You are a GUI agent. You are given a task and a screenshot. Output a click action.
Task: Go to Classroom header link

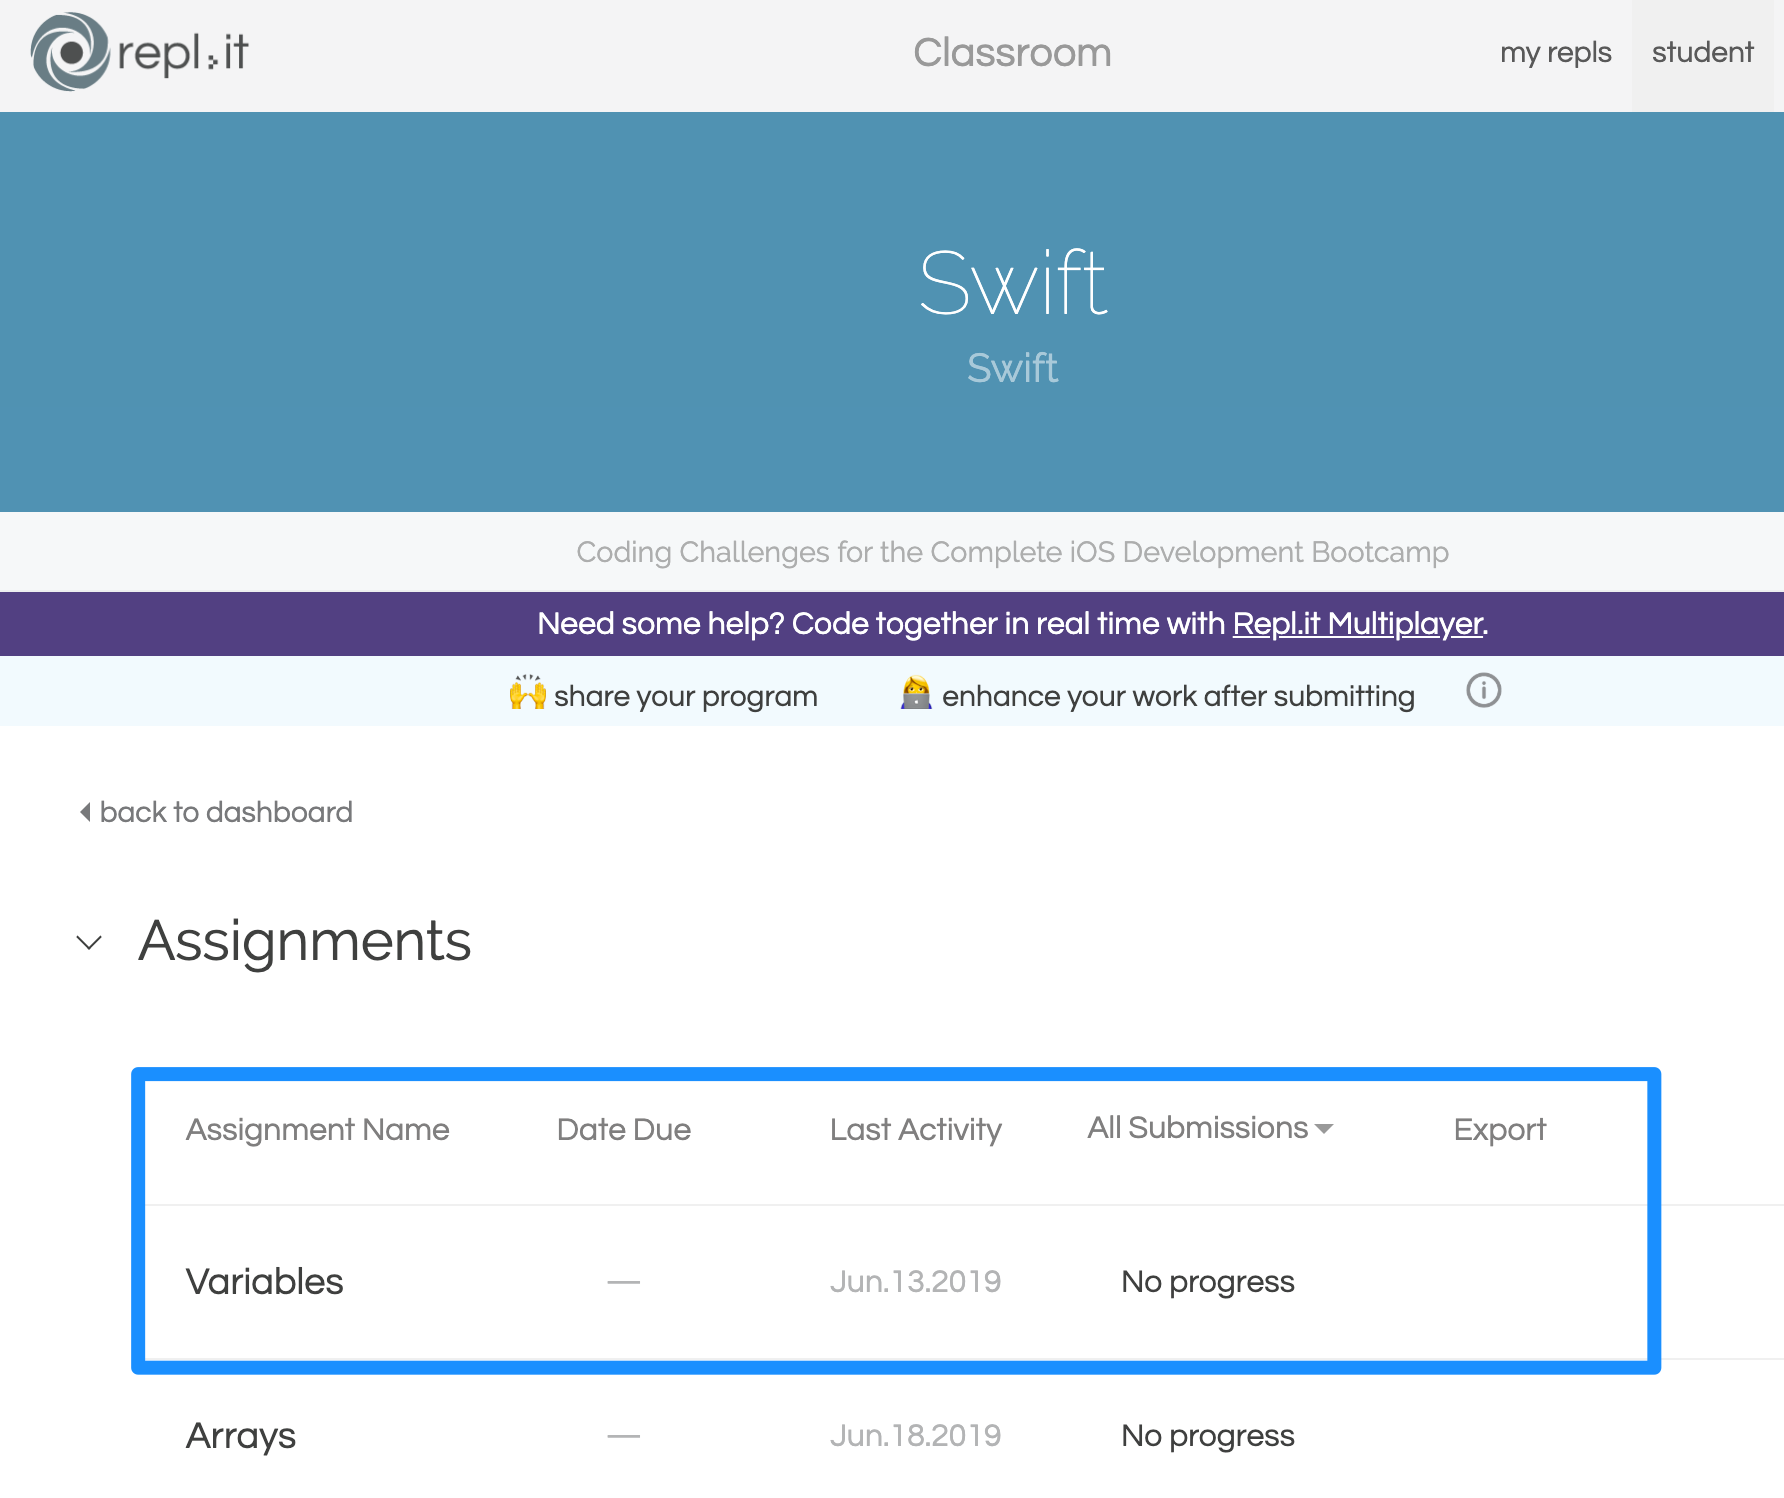pyautogui.click(x=1012, y=52)
